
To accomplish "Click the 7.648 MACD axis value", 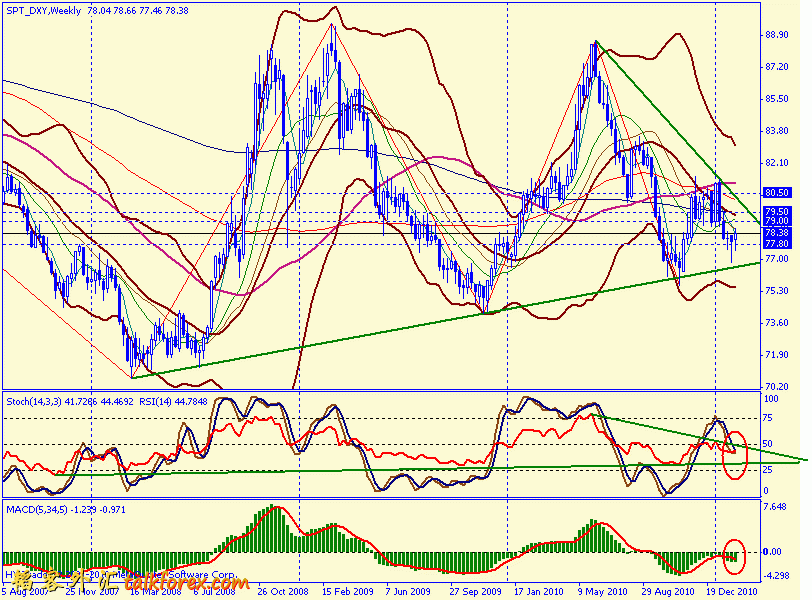I will 775,507.
